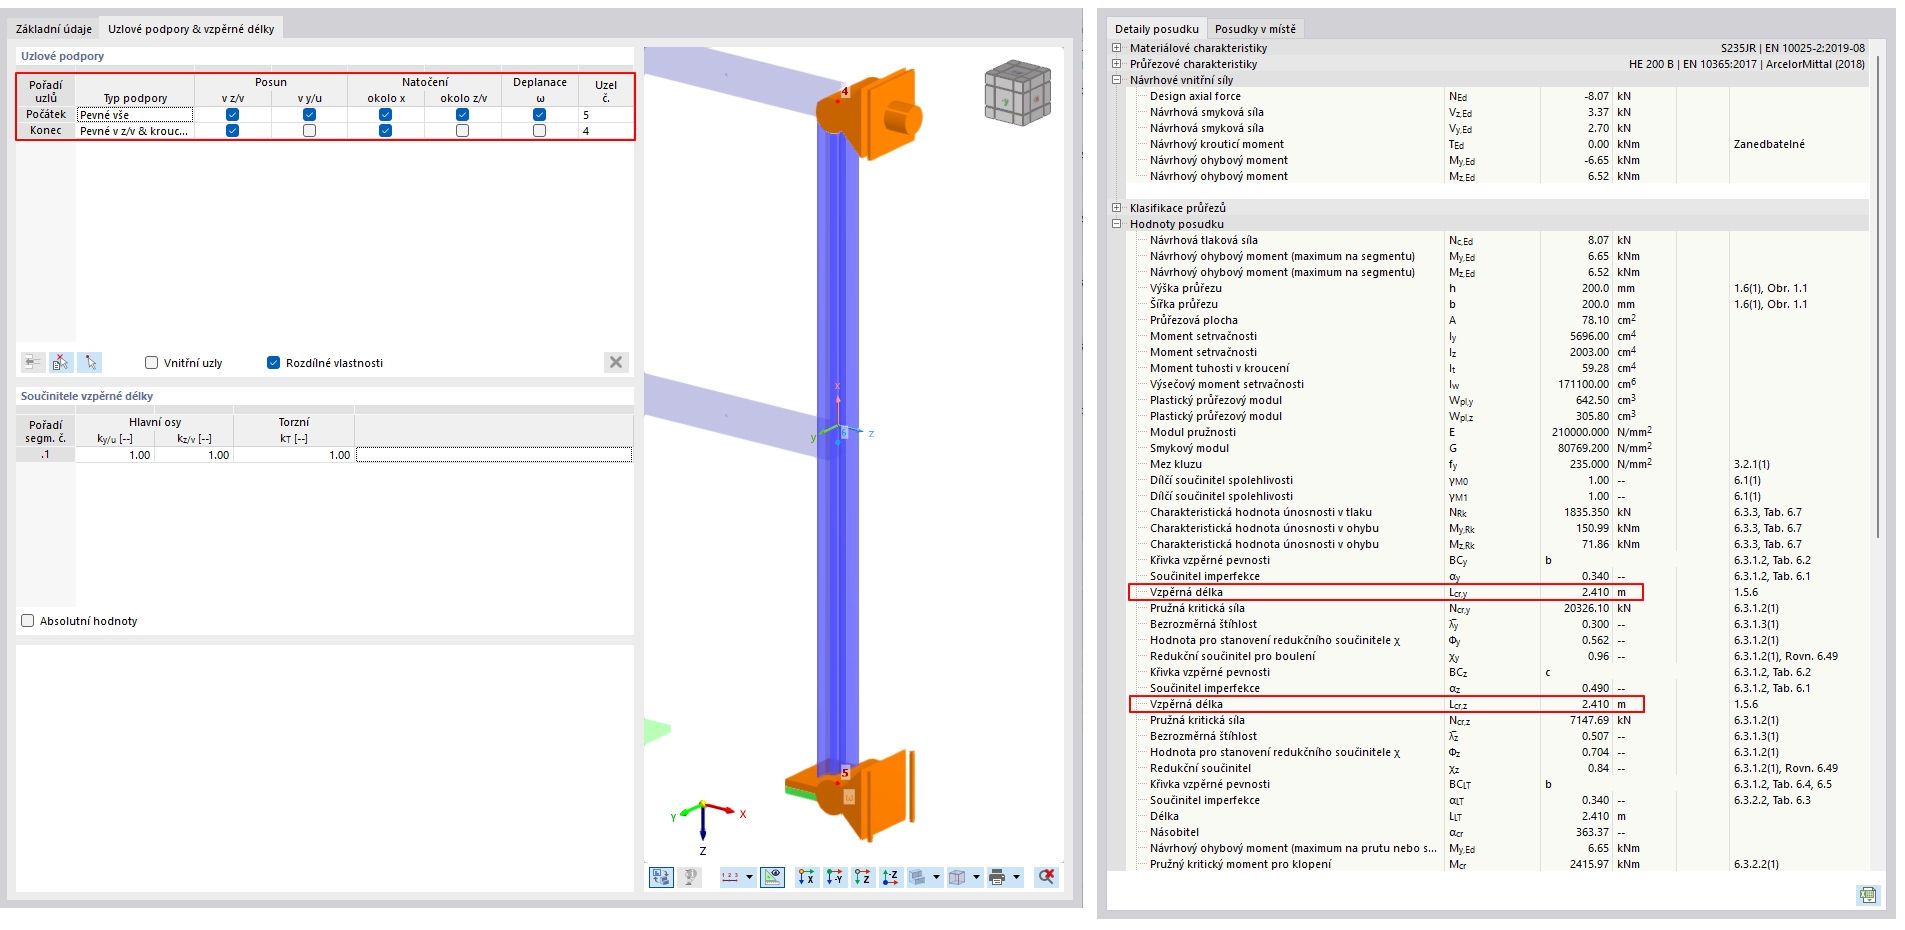Click torsional kT factor cell 1.00
Viewport: 1905px width, 930px height.
pyautogui.click(x=294, y=455)
